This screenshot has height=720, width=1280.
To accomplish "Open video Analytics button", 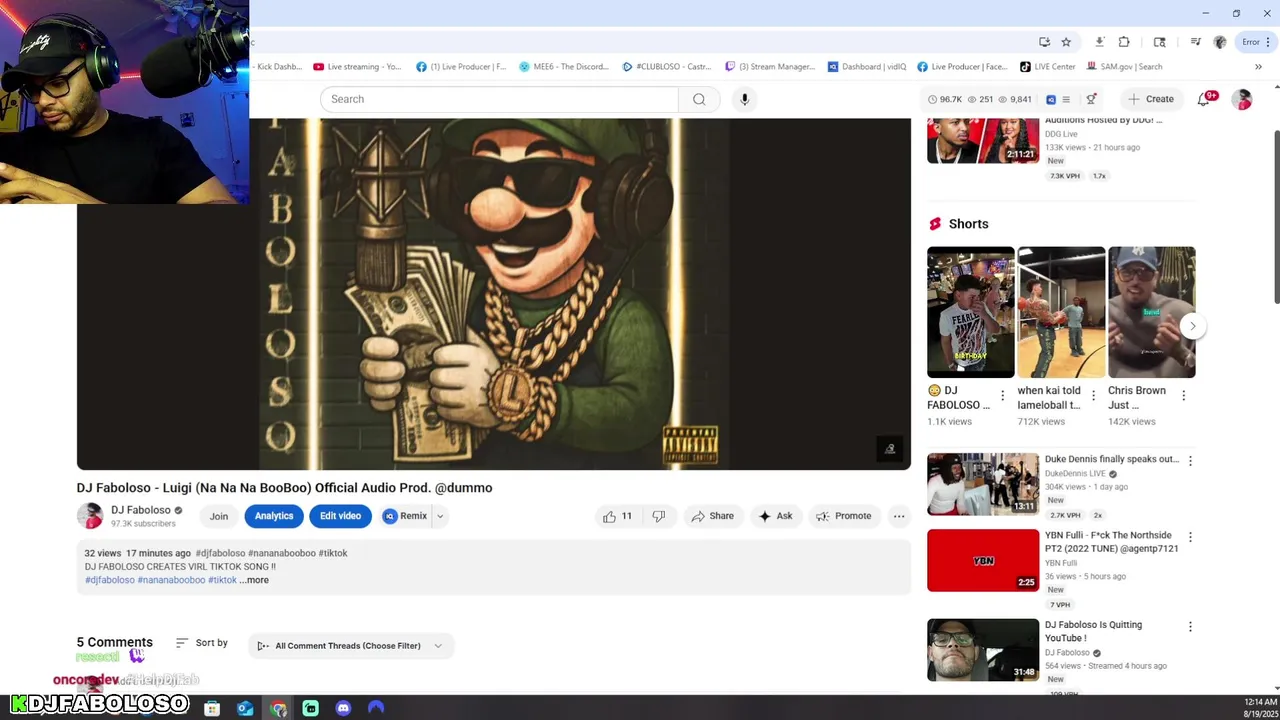I will [x=274, y=516].
